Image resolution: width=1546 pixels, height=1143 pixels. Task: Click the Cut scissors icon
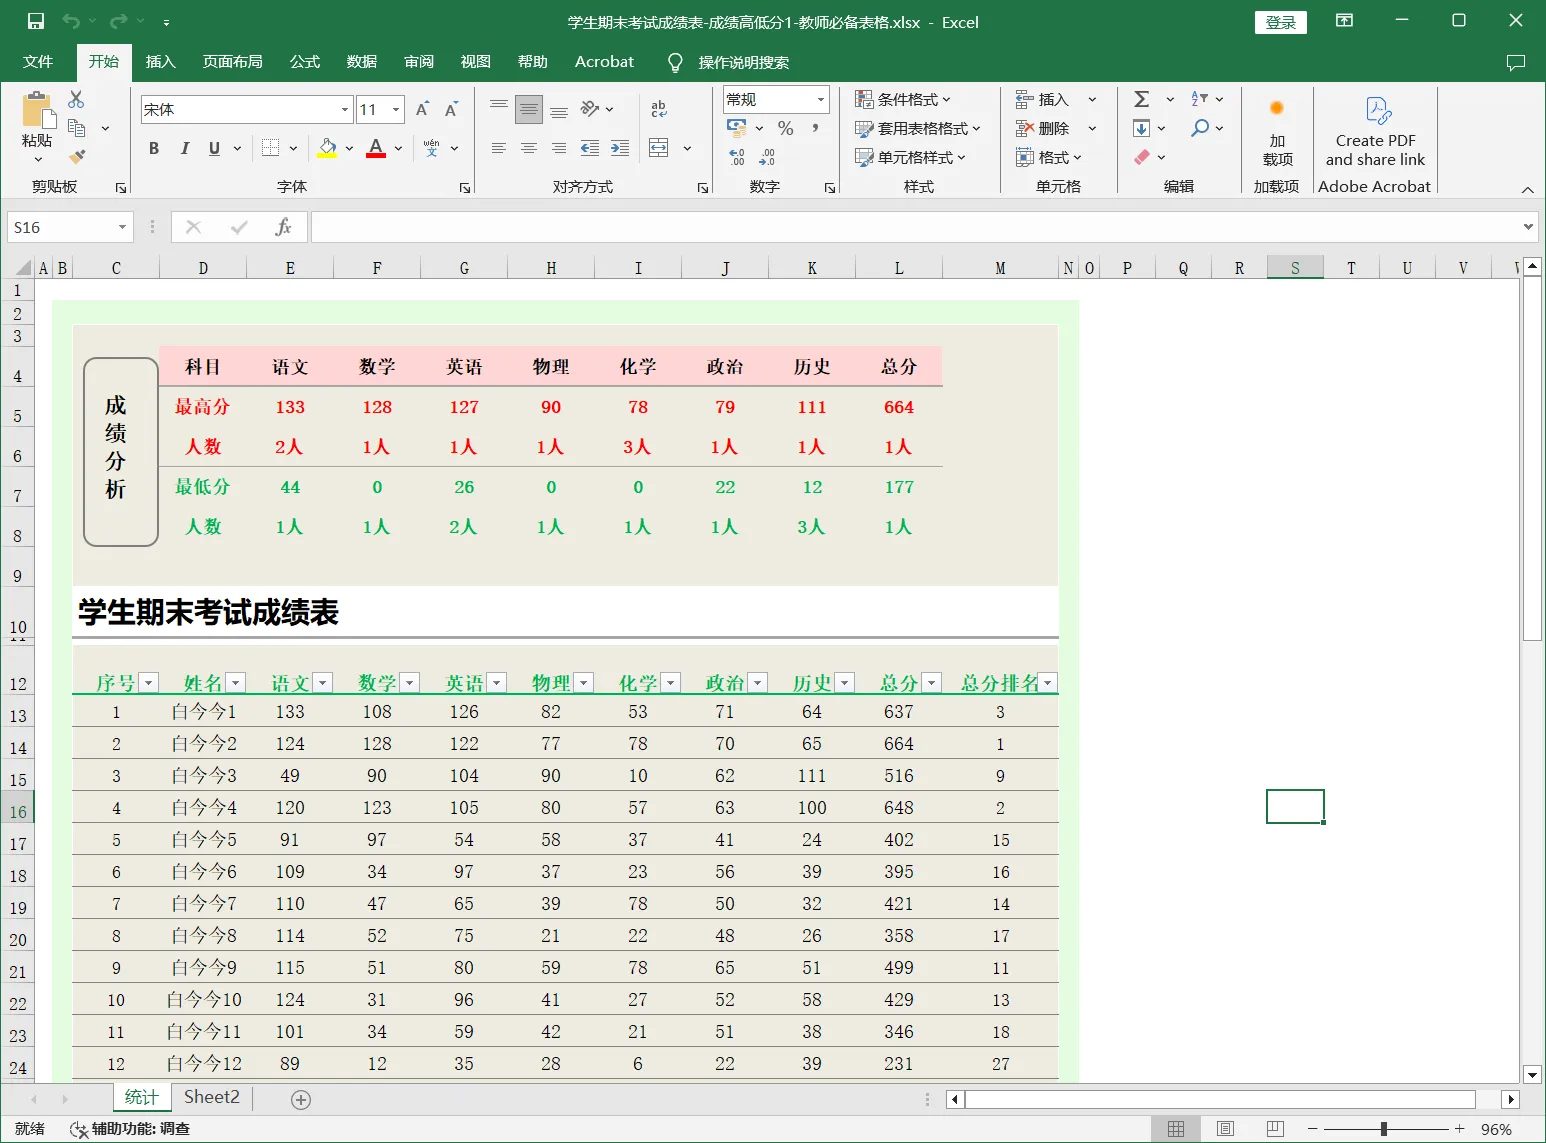coord(76,99)
